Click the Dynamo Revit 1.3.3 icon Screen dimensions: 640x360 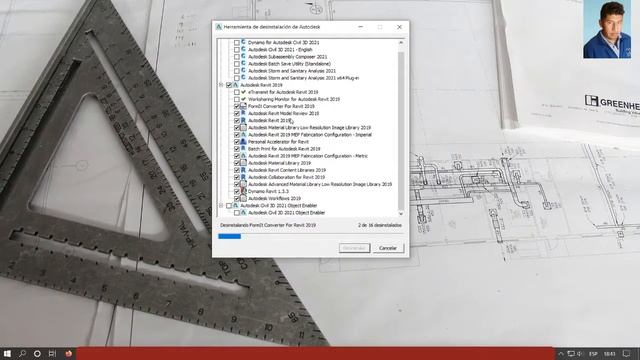[243, 191]
